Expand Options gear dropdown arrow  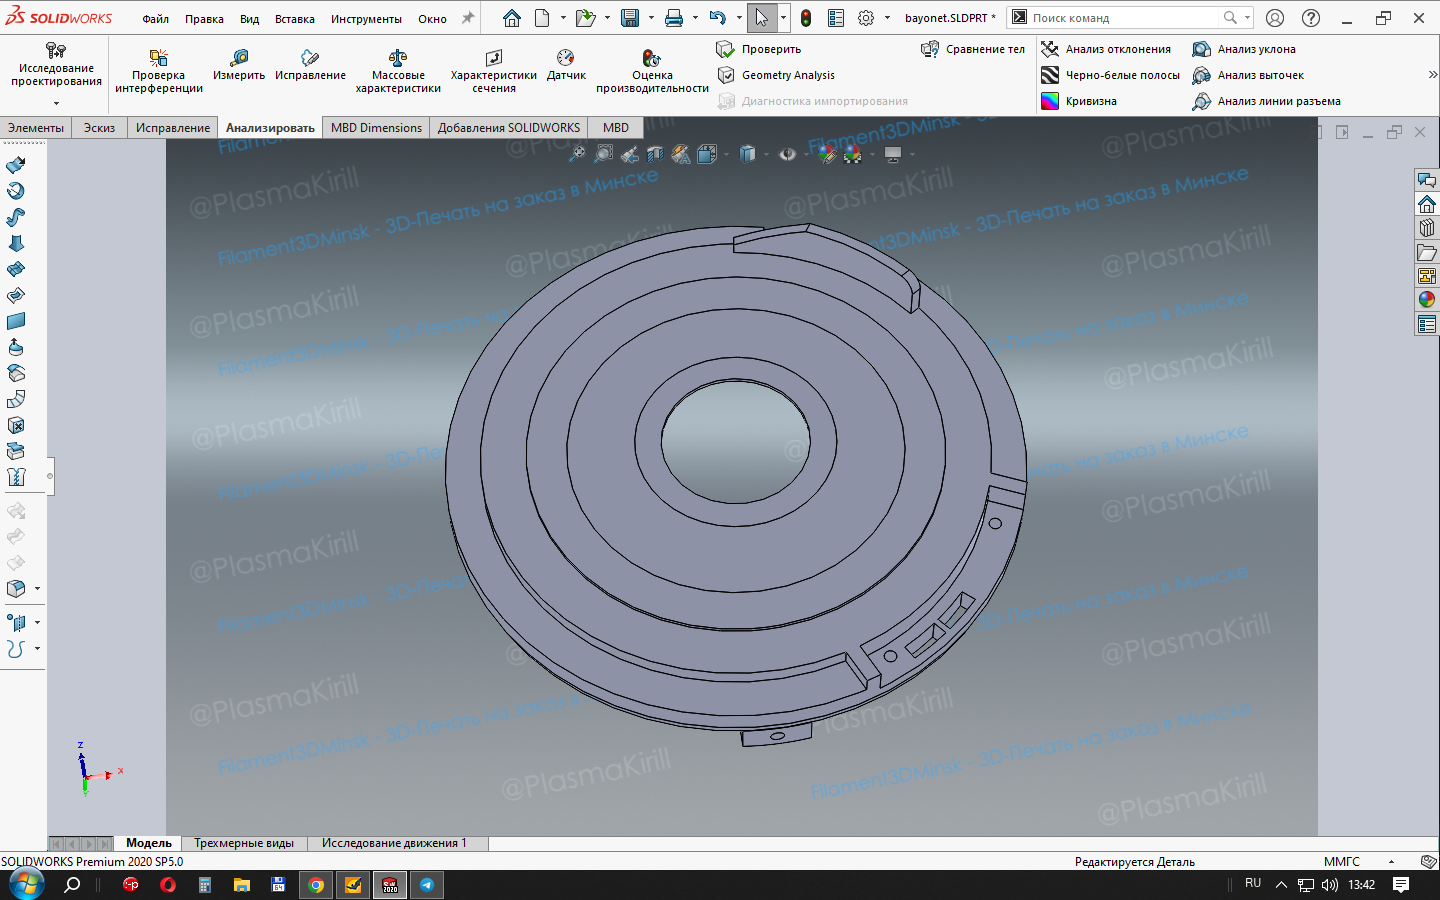[887, 18]
